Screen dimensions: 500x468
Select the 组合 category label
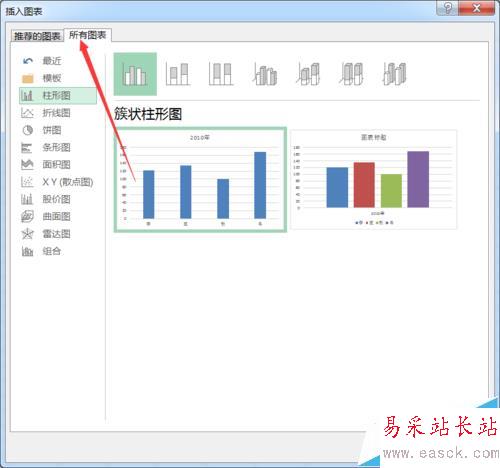click(52, 251)
